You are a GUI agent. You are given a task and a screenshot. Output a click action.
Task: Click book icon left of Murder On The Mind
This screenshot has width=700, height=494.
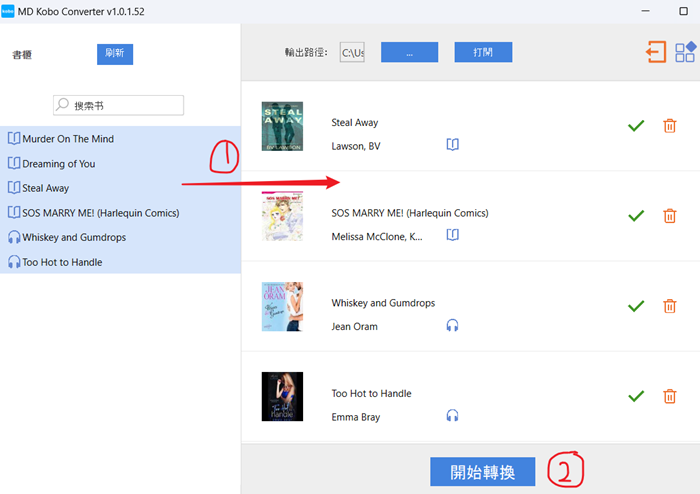tap(14, 138)
